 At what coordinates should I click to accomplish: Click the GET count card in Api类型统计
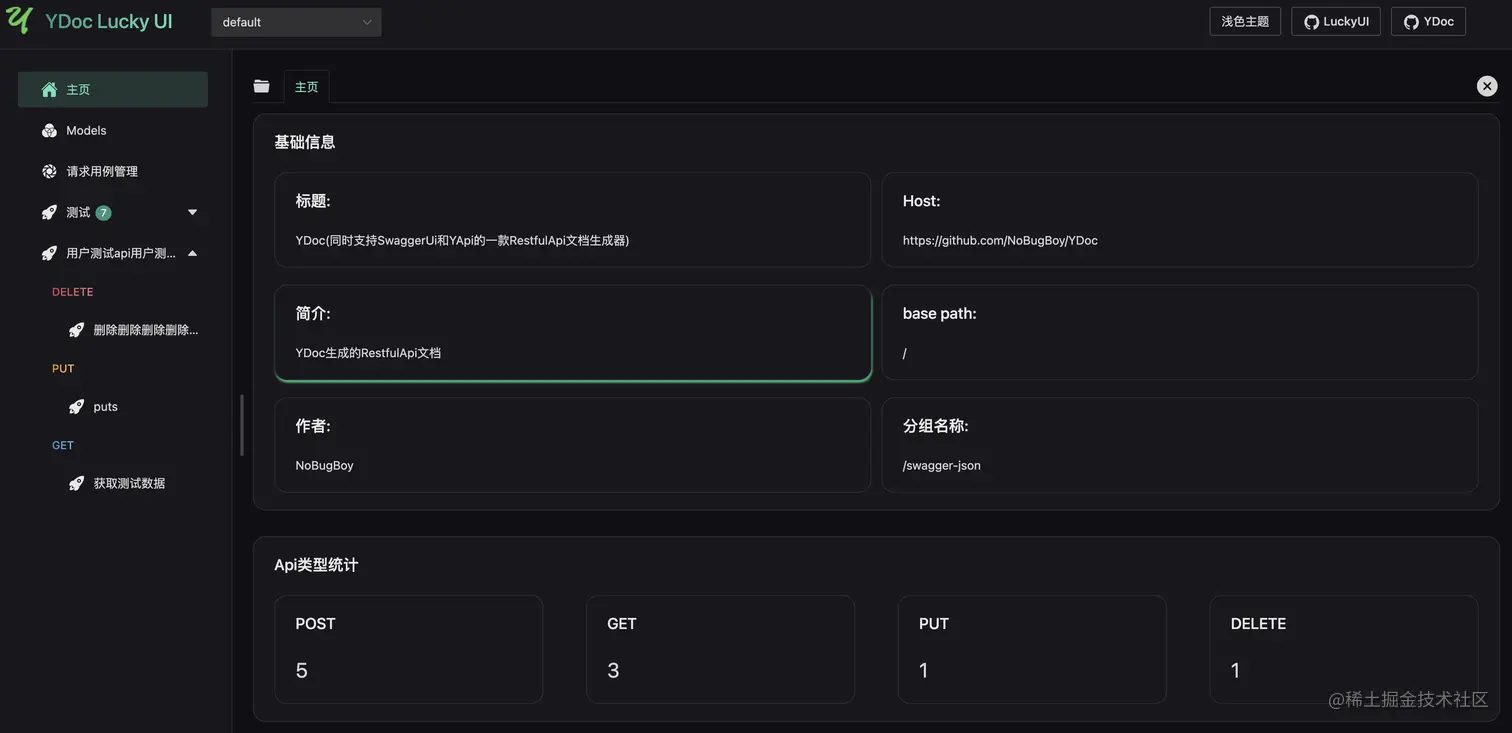(x=720, y=650)
